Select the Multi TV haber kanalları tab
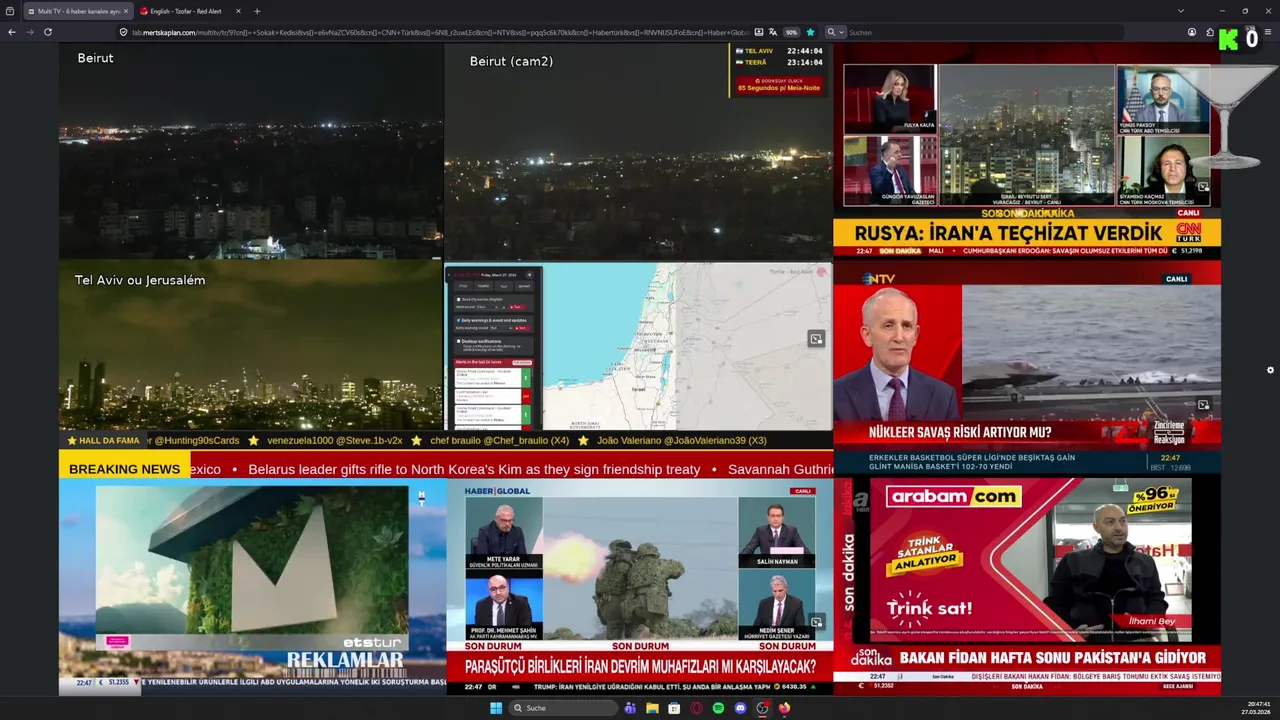 [78, 11]
